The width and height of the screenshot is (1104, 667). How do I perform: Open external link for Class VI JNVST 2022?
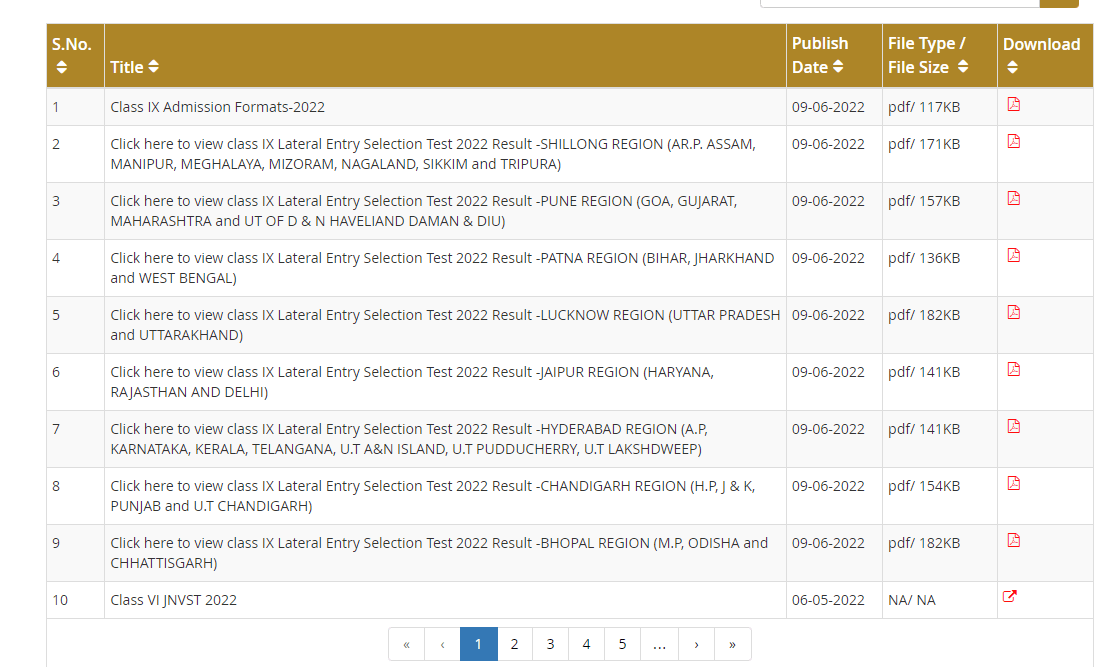tap(1010, 597)
